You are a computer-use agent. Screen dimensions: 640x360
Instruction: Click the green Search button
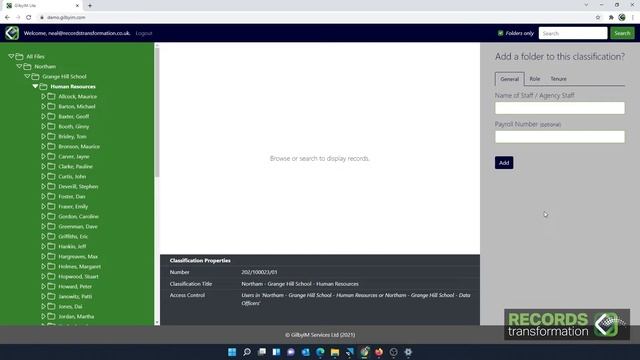[x=622, y=33]
